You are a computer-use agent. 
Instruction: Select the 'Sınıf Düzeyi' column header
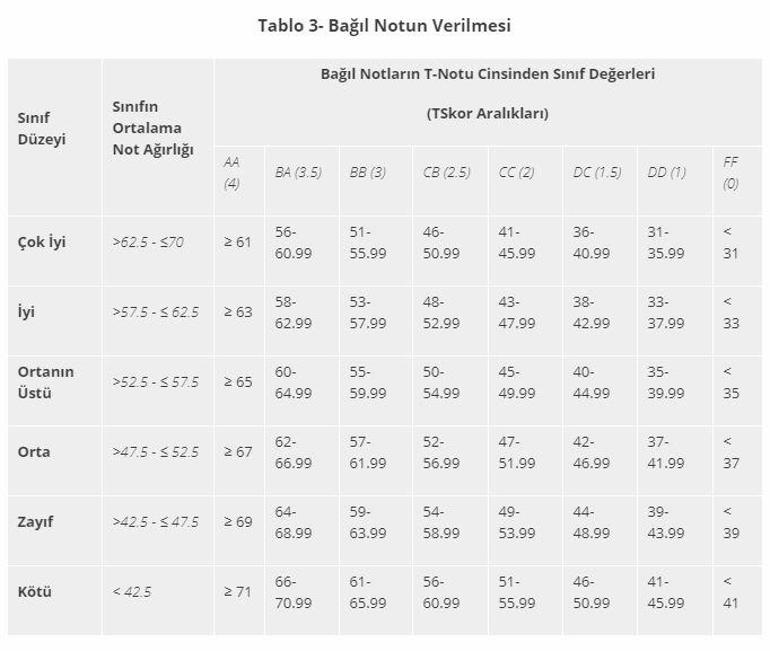click(x=41, y=129)
